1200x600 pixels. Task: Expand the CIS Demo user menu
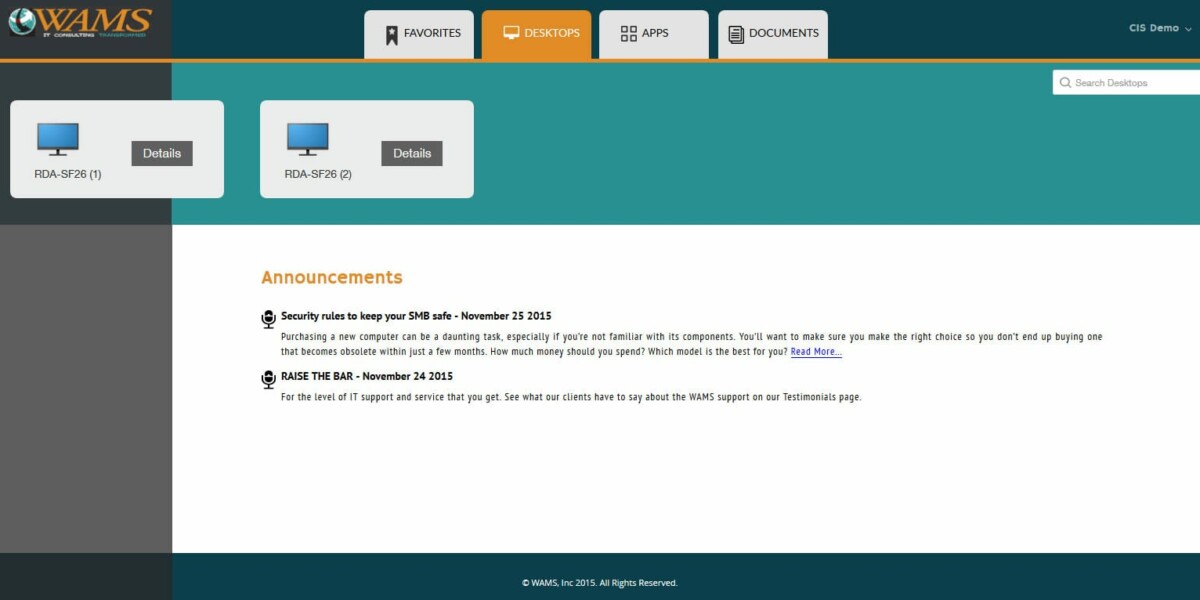1160,28
